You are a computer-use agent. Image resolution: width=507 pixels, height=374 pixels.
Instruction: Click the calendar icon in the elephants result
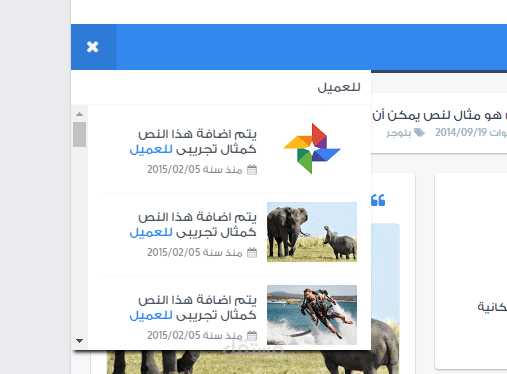click(x=252, y=253)
